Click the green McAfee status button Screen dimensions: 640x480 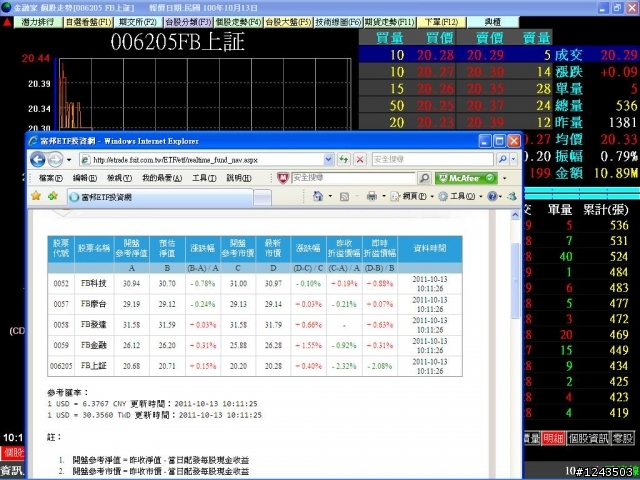(466, 178)
